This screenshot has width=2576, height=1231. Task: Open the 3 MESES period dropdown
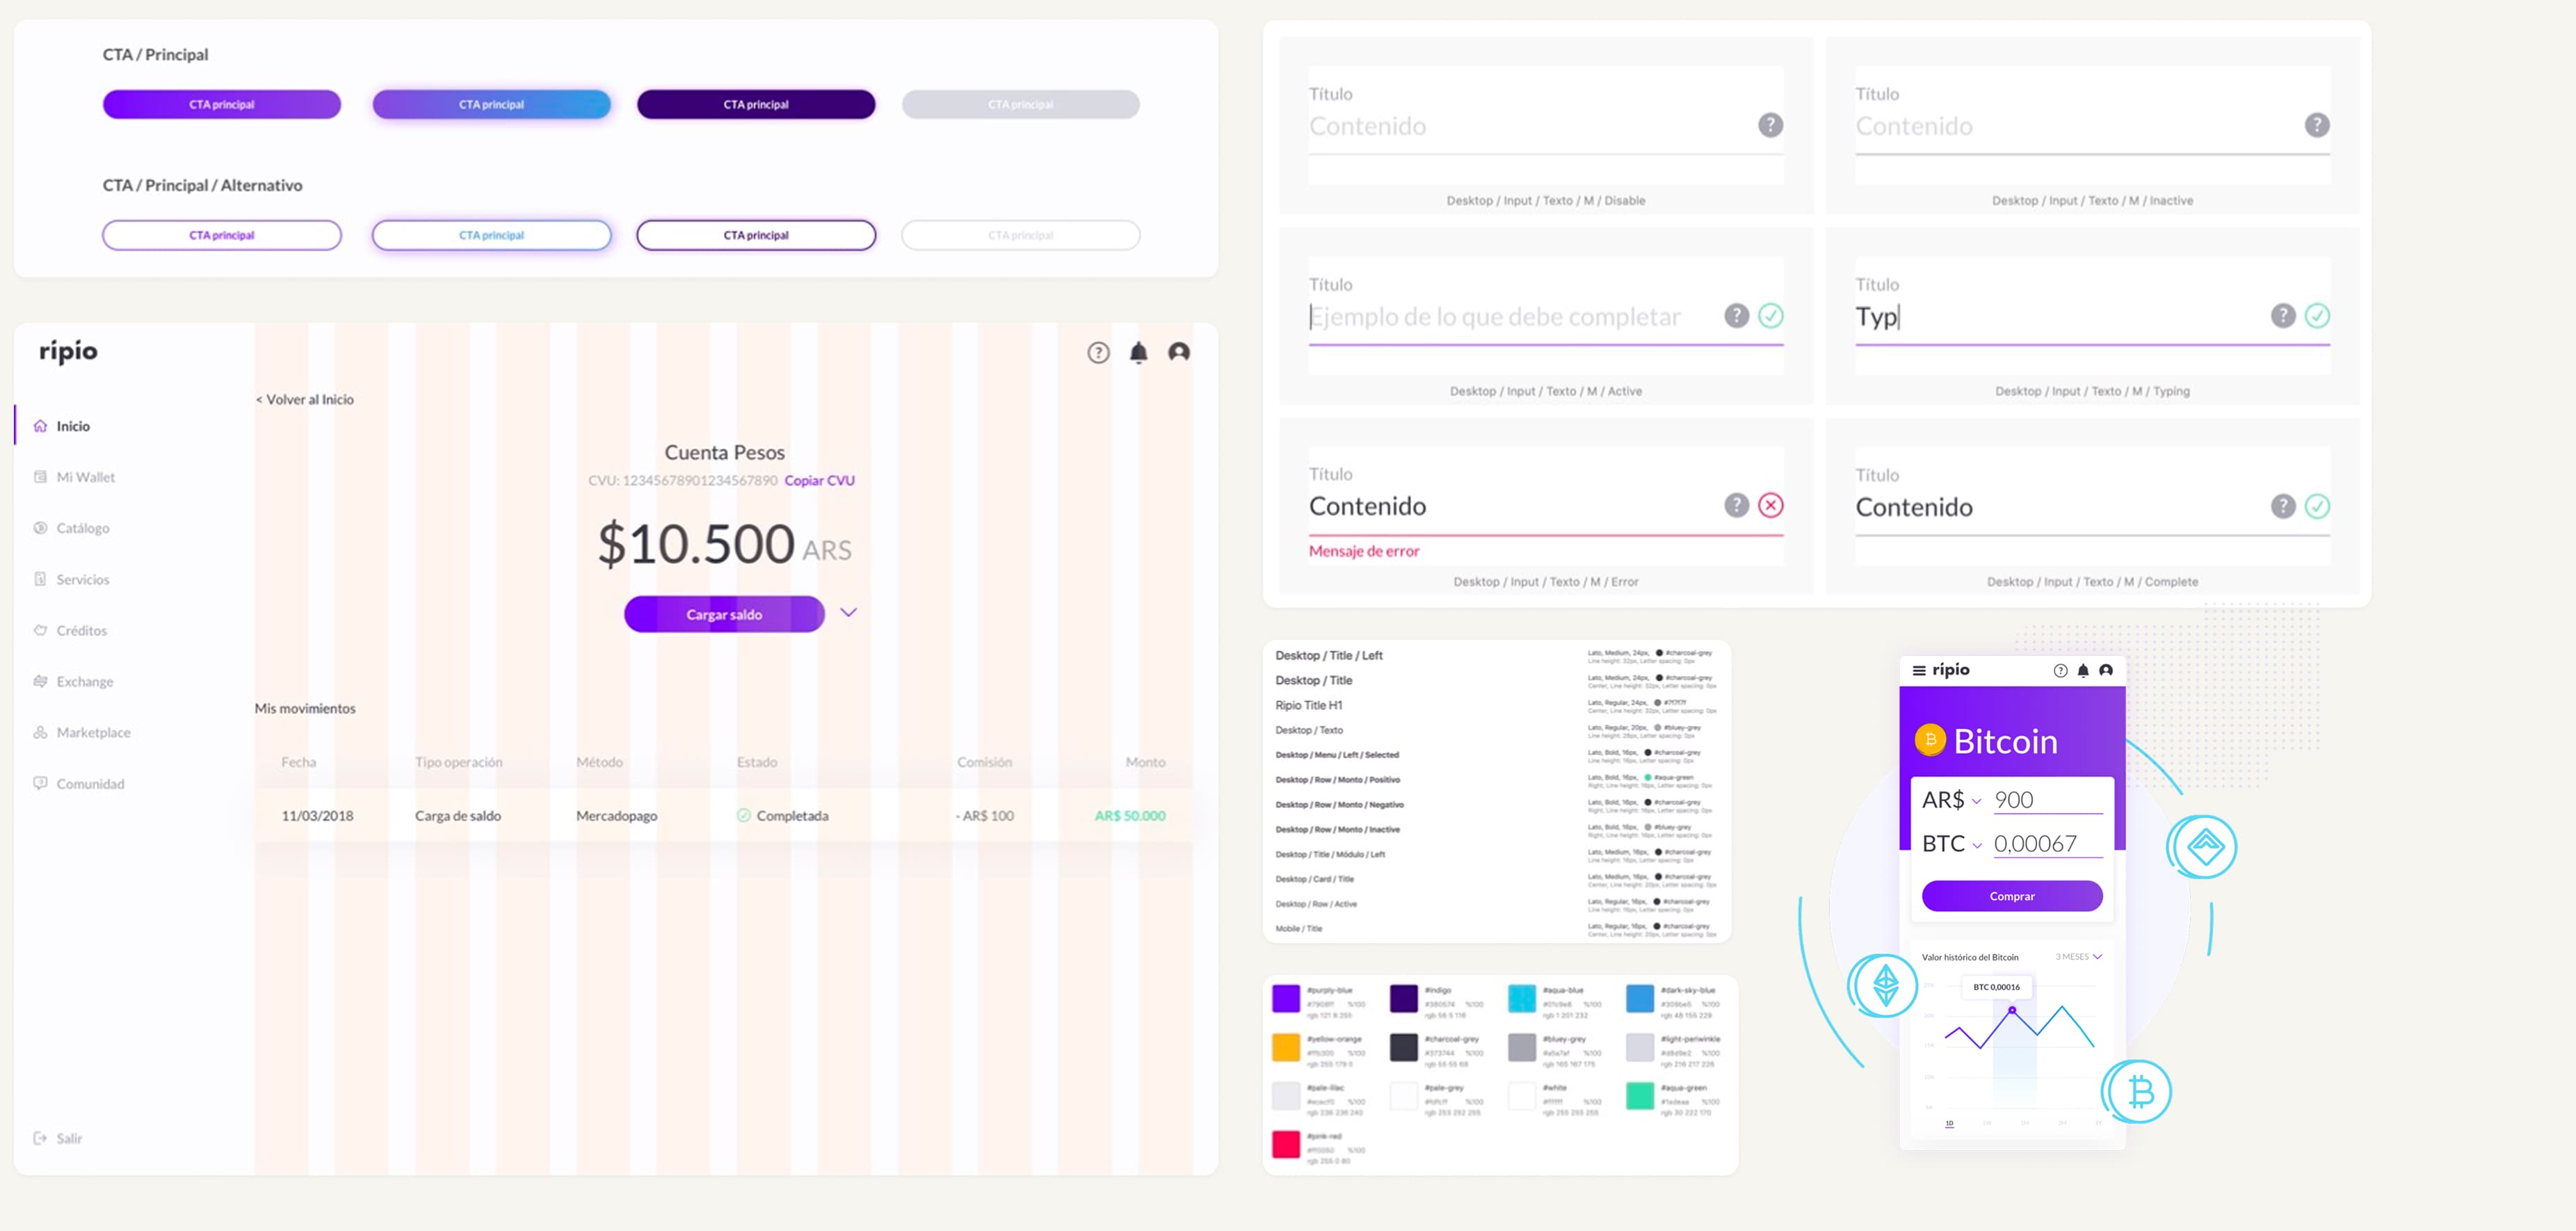click(x=2078, y=957)
